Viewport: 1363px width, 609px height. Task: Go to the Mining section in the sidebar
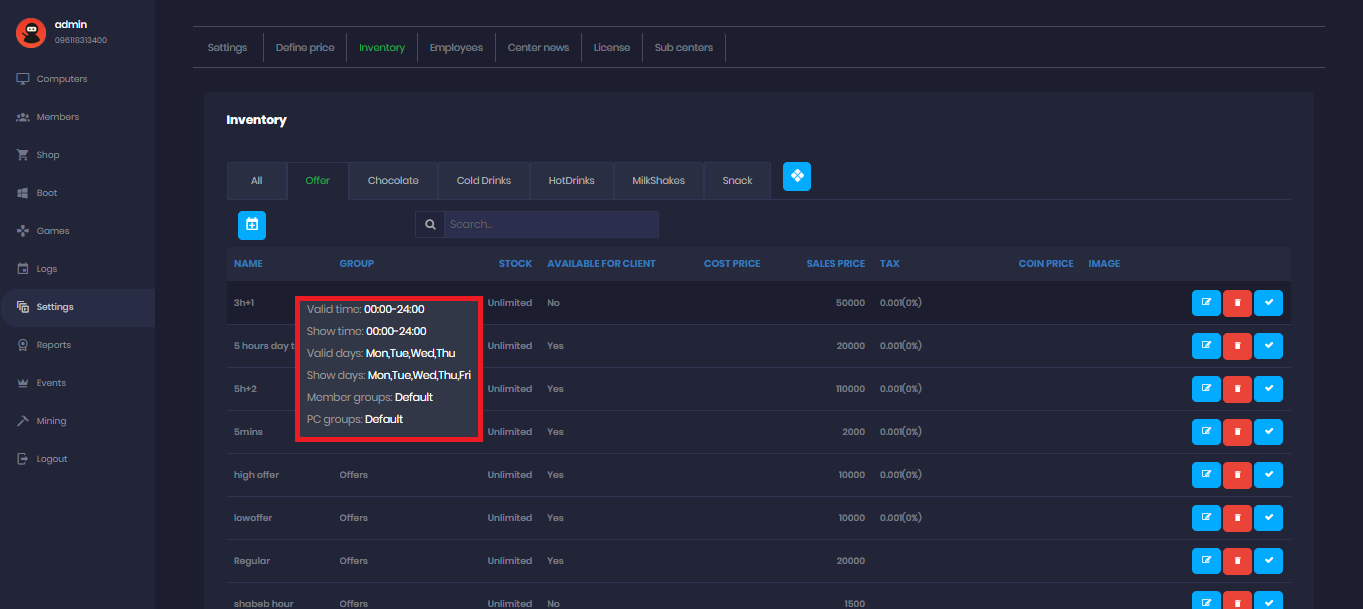[51, 421]
